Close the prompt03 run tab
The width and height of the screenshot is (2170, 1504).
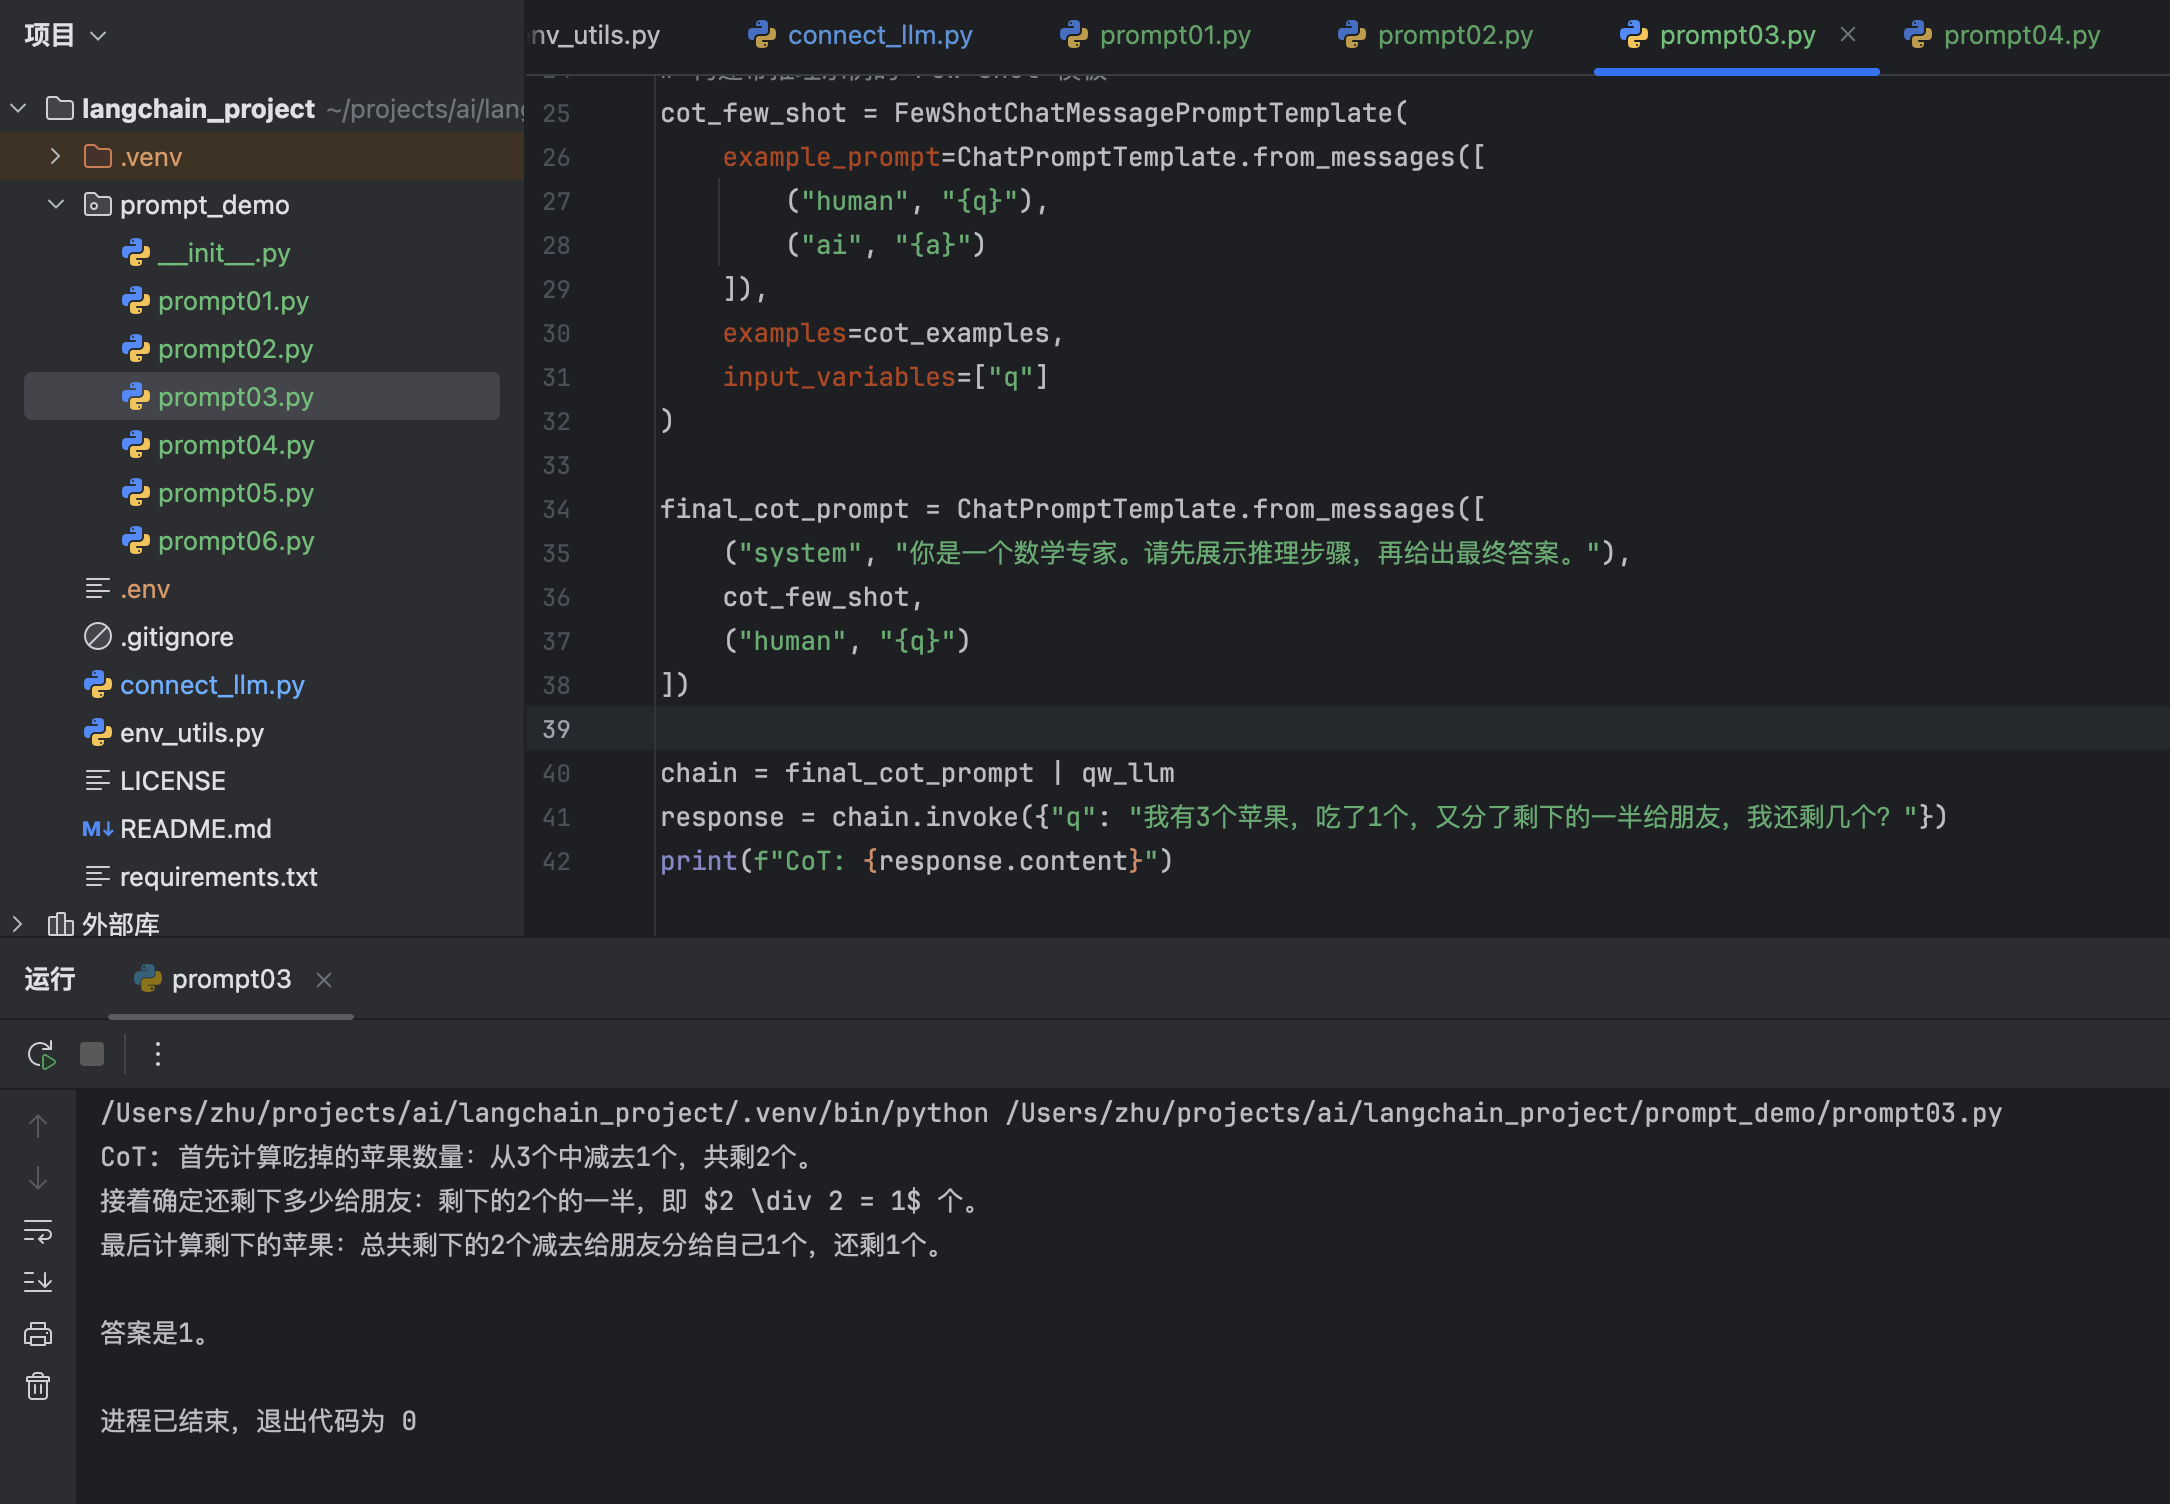(324, 980)
